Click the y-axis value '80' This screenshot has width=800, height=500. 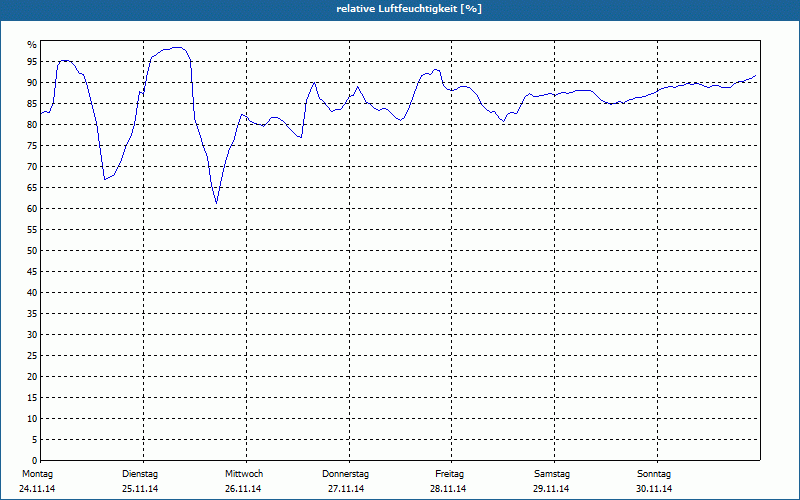click(32, 124)
